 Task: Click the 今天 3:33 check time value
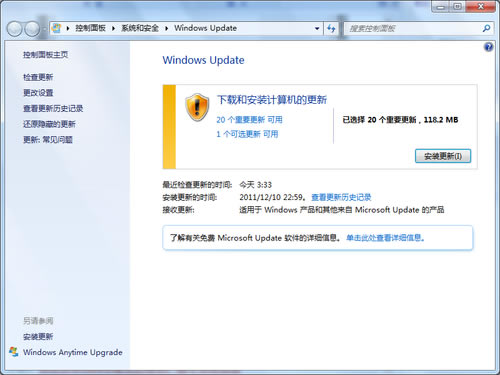tap(255, 185)
